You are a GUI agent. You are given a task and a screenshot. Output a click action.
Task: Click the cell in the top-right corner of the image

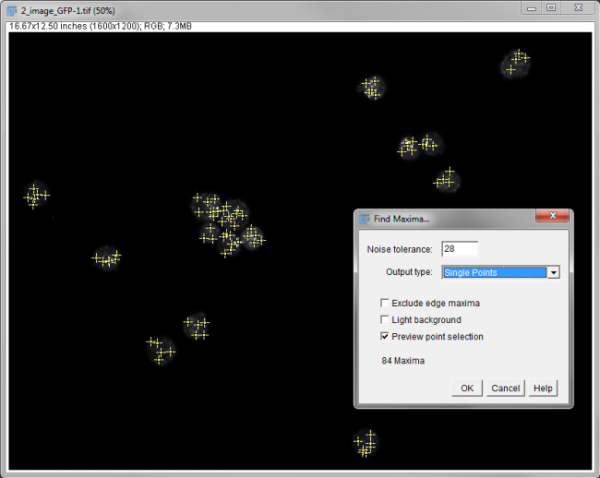pos(515,63)
